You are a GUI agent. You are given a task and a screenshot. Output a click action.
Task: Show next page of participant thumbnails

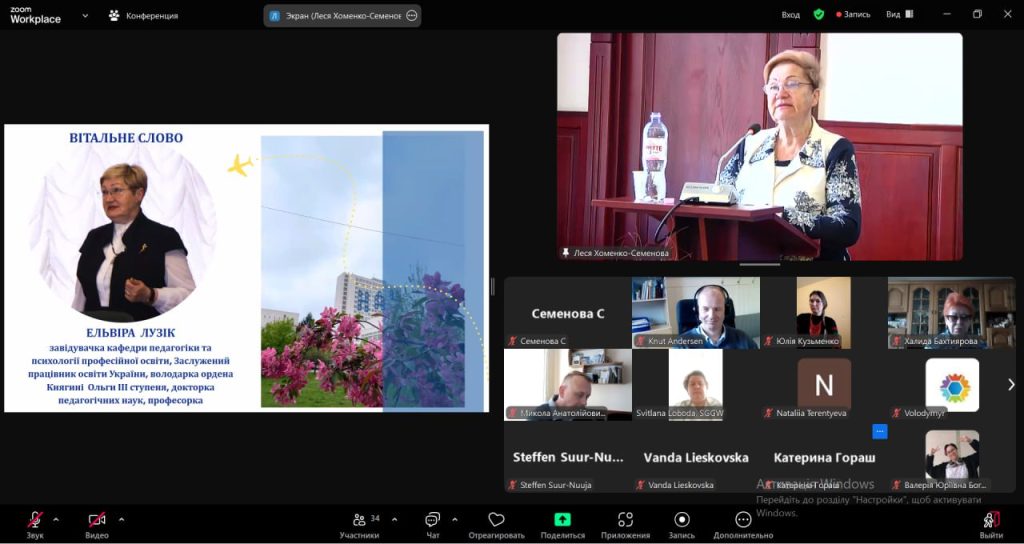pyautogui.click(x=1010, y=384)
